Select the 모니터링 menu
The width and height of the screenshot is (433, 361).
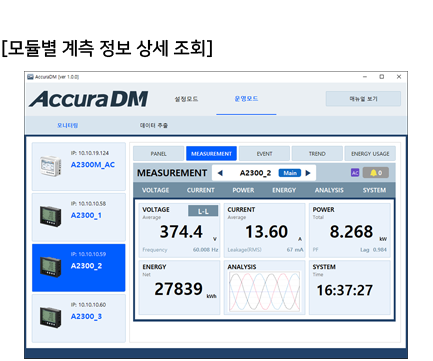67,125
